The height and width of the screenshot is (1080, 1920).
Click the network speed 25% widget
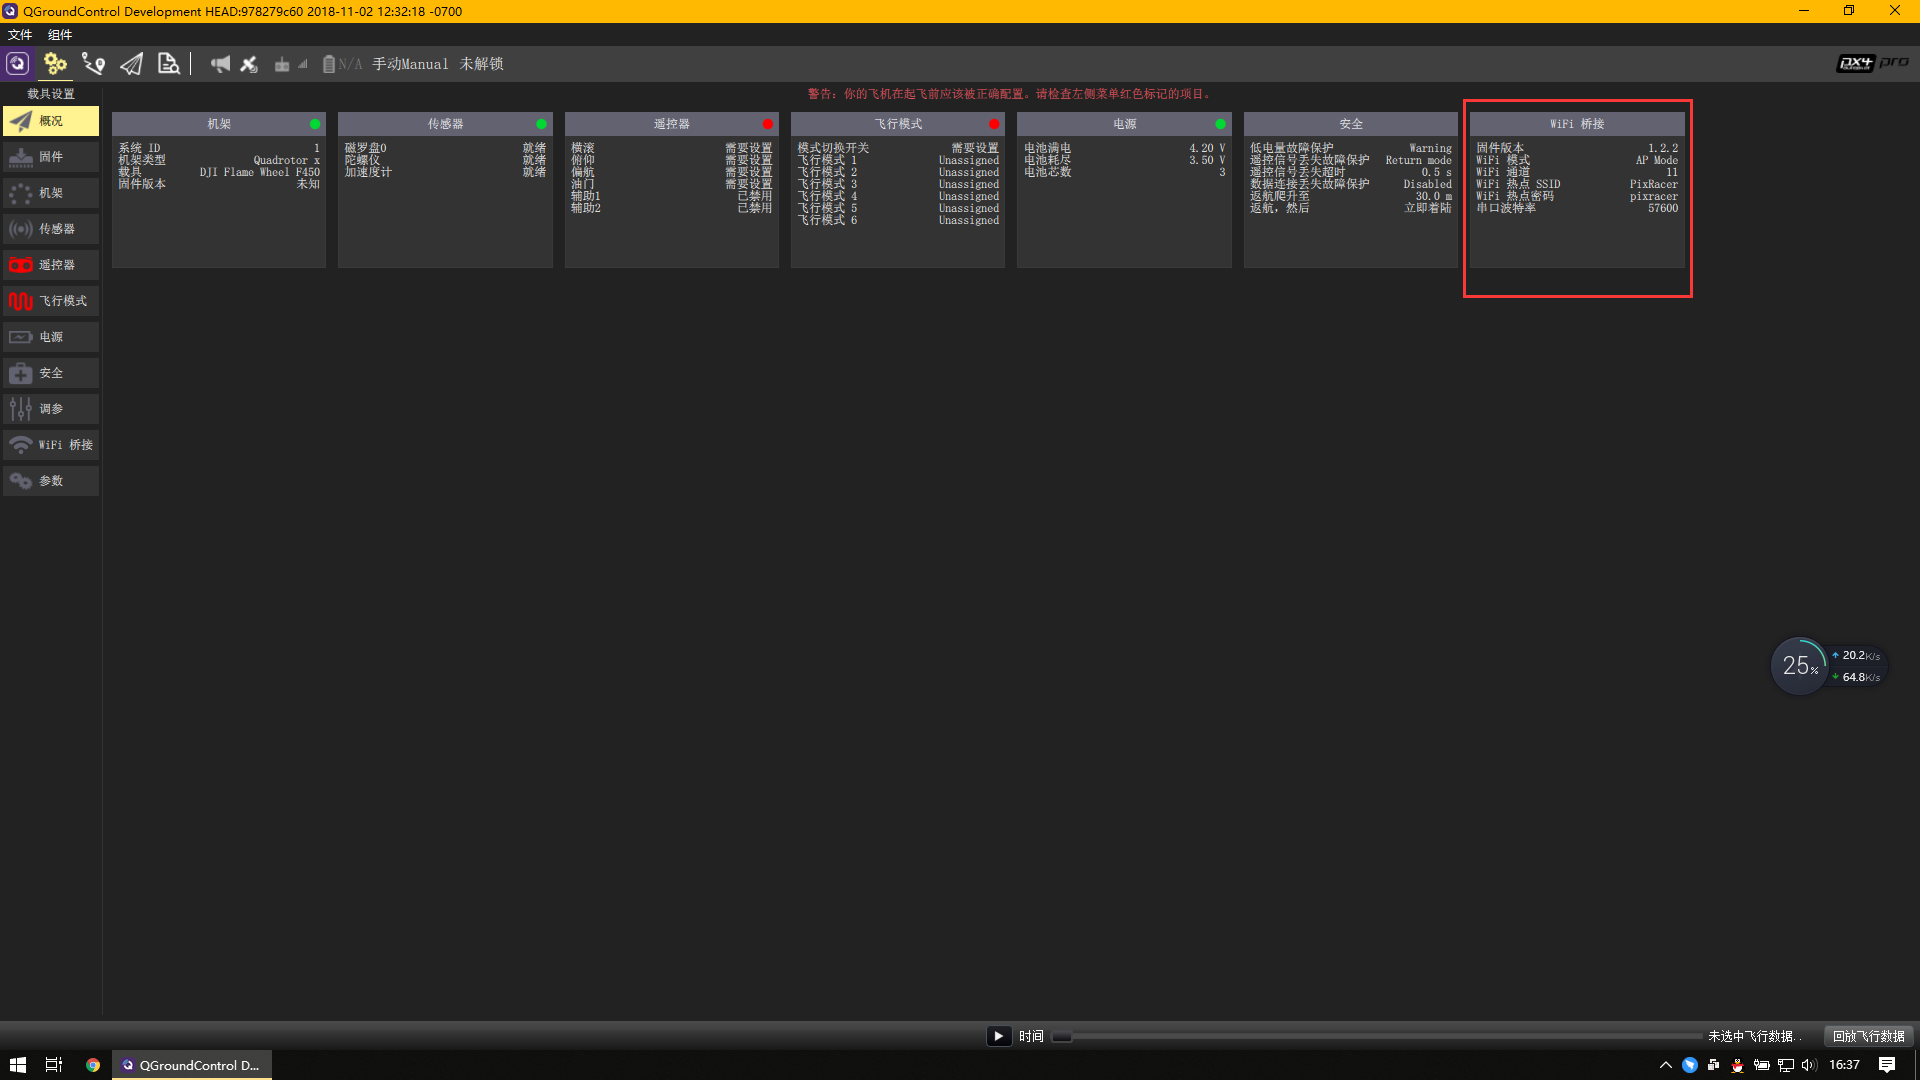pos(1827,666)
